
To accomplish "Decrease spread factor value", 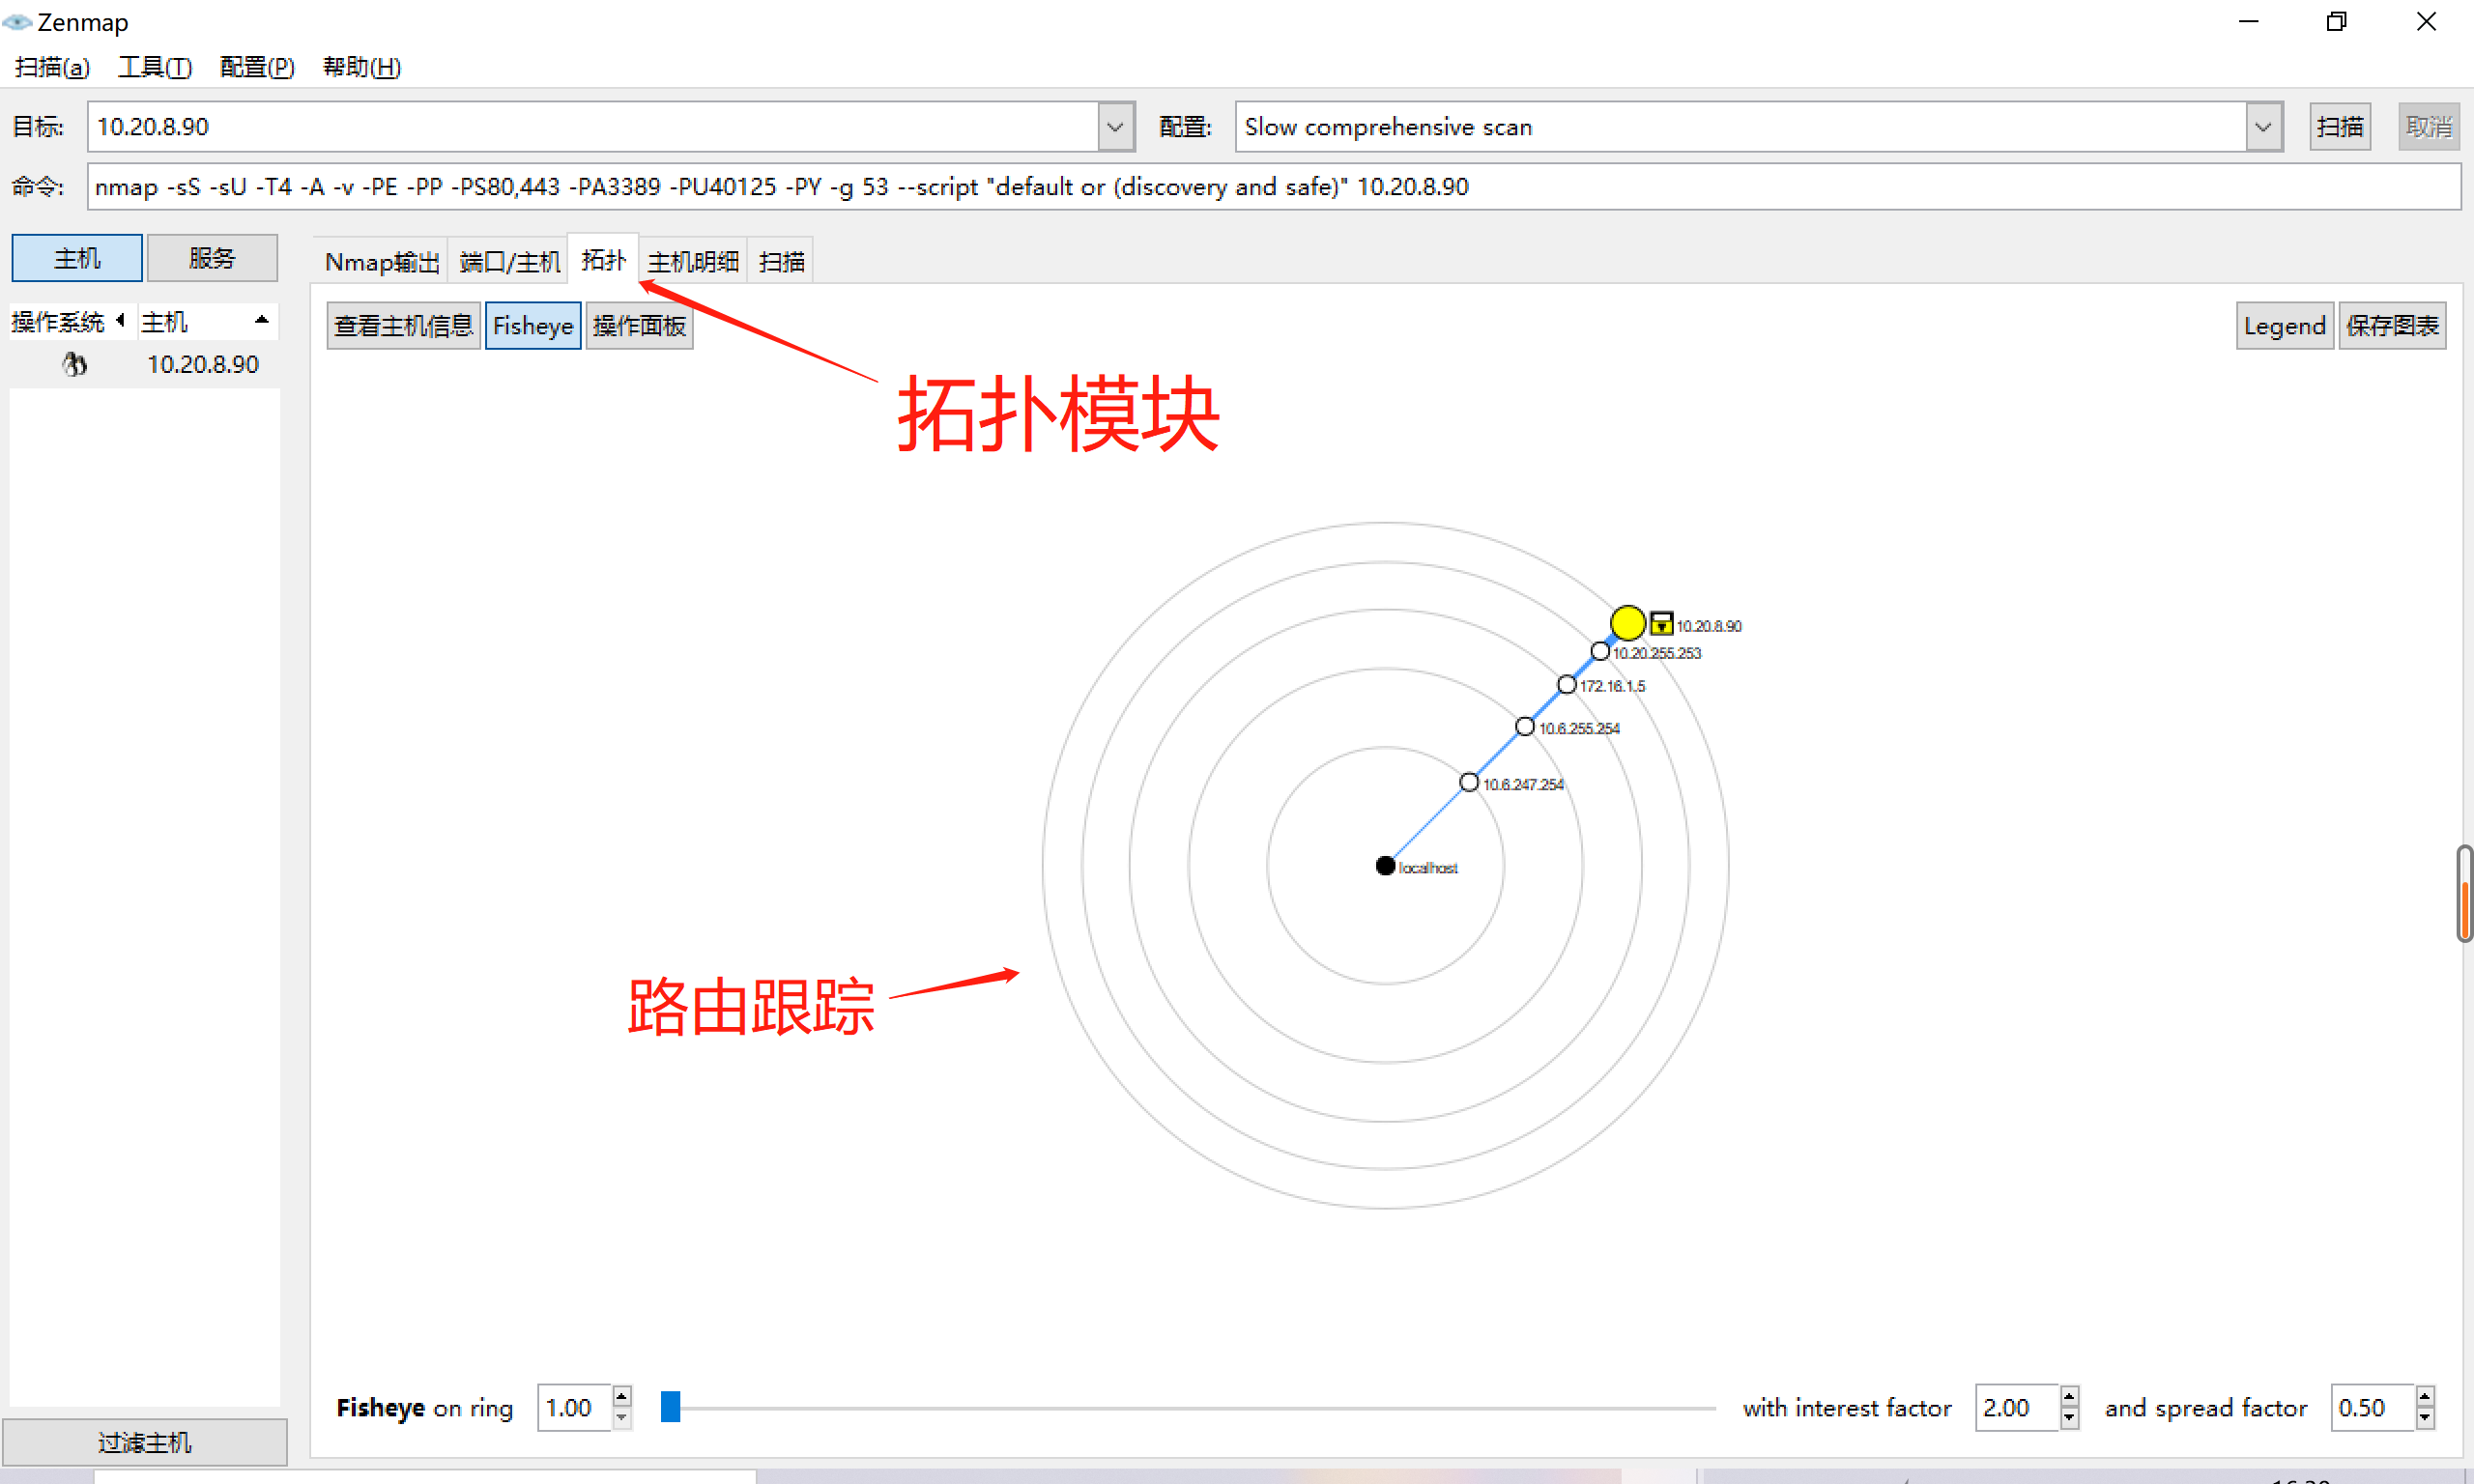I will coord(2424,1419).
